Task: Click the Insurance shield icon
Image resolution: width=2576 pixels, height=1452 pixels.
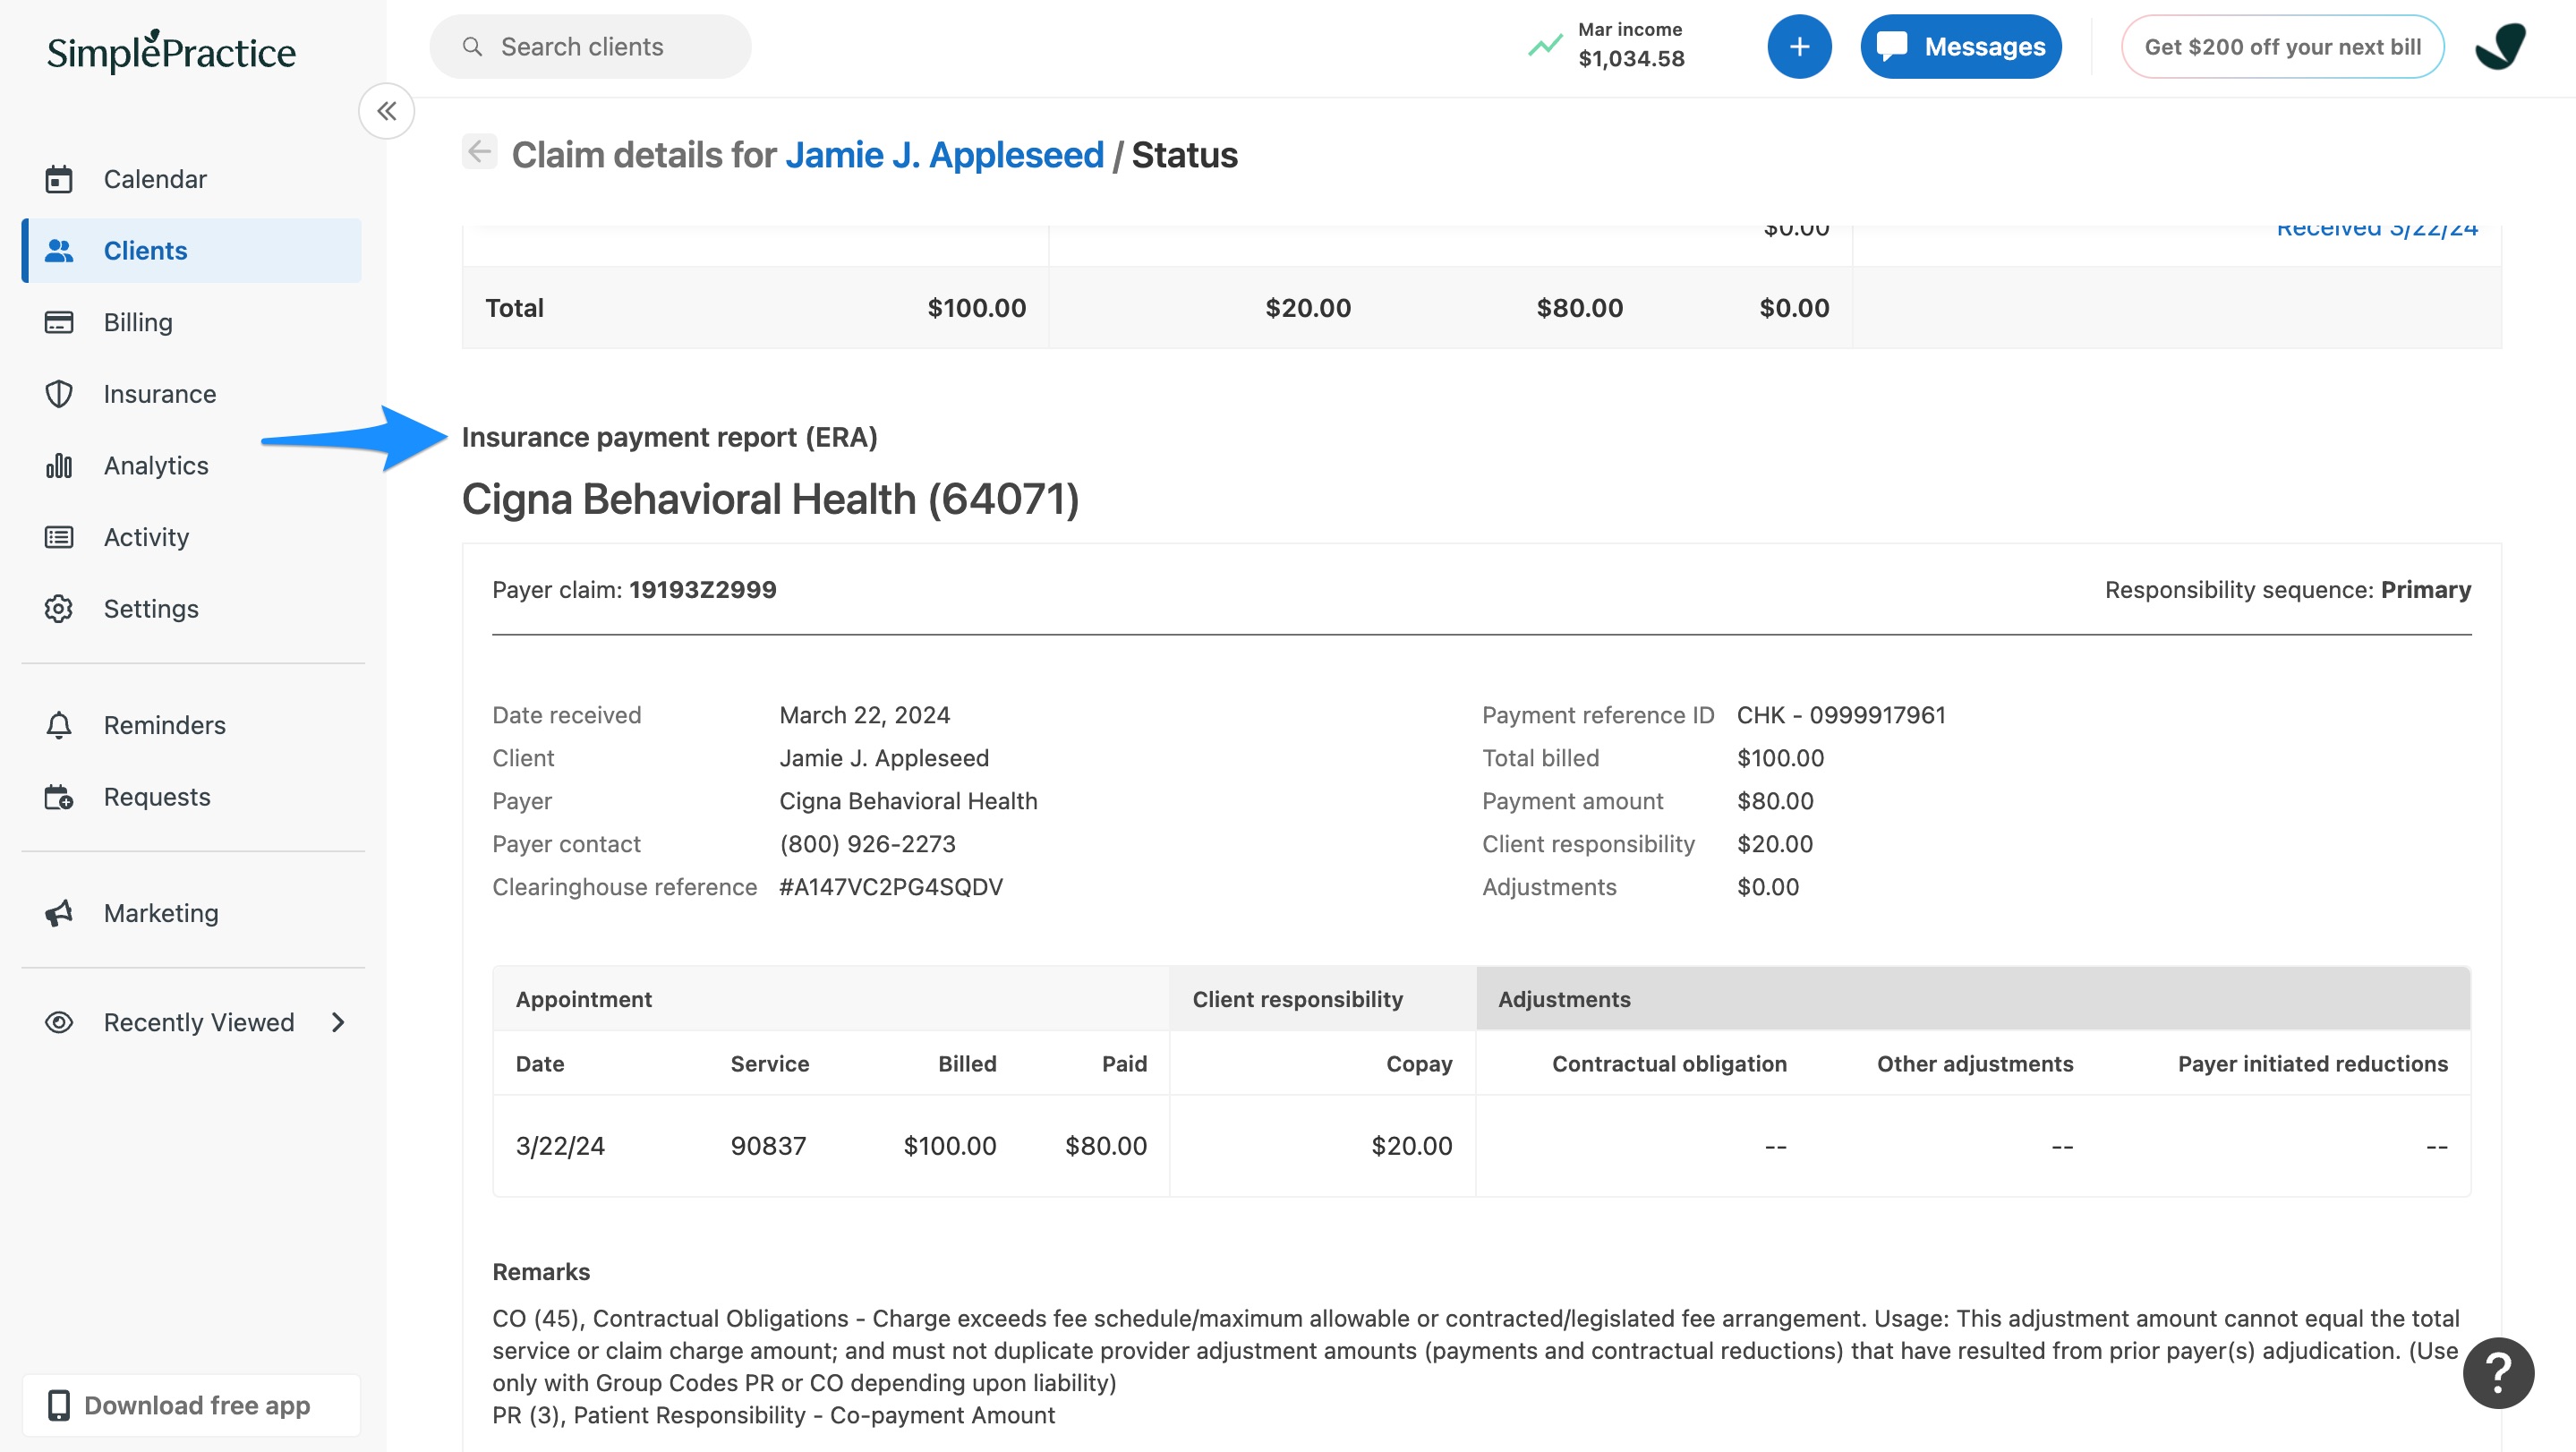Action: click(x=59, y=394)
